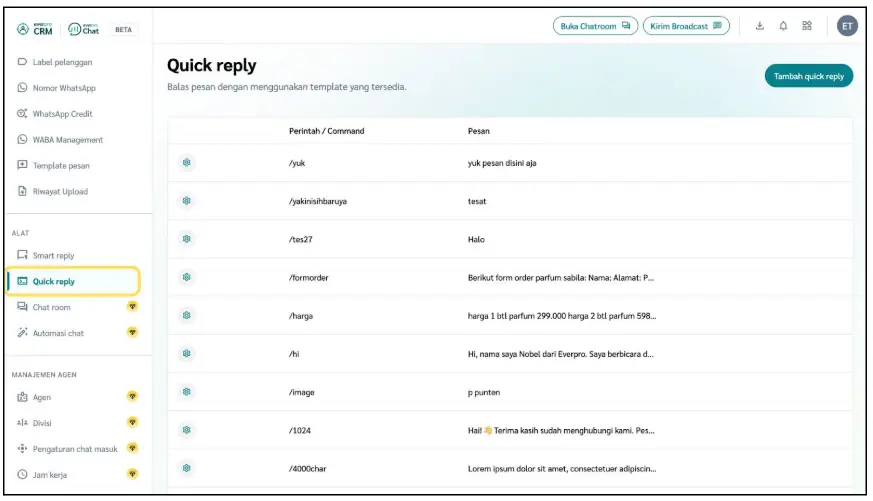Screen dimensions: 873x501
Task: Click gear icon beside /4000char row
Action: [x=186, y=468]
